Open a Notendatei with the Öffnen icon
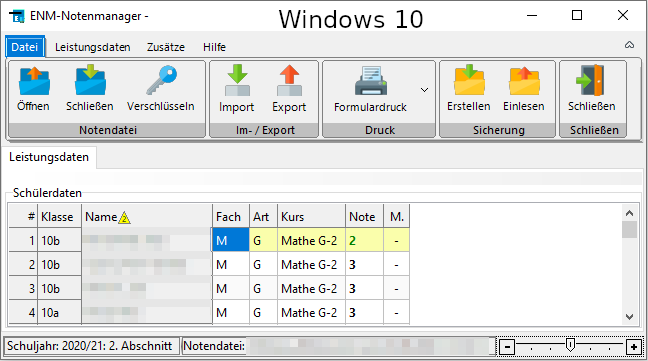 [34, 81]
